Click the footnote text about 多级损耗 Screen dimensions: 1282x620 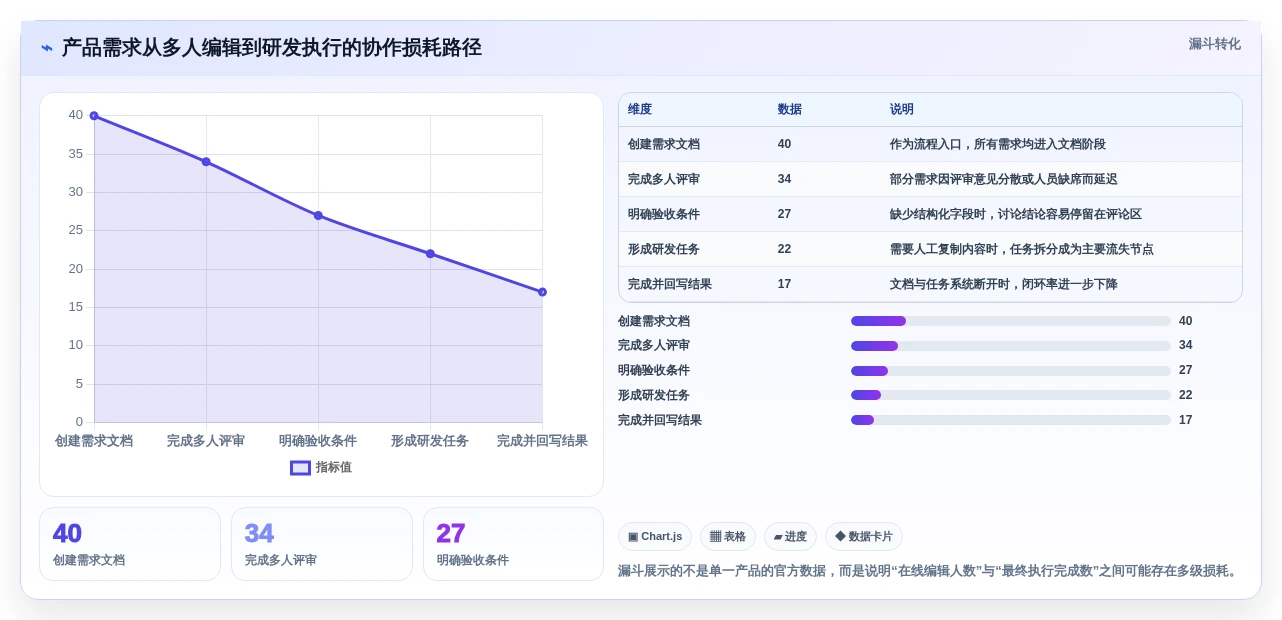[x=929, y=571]
